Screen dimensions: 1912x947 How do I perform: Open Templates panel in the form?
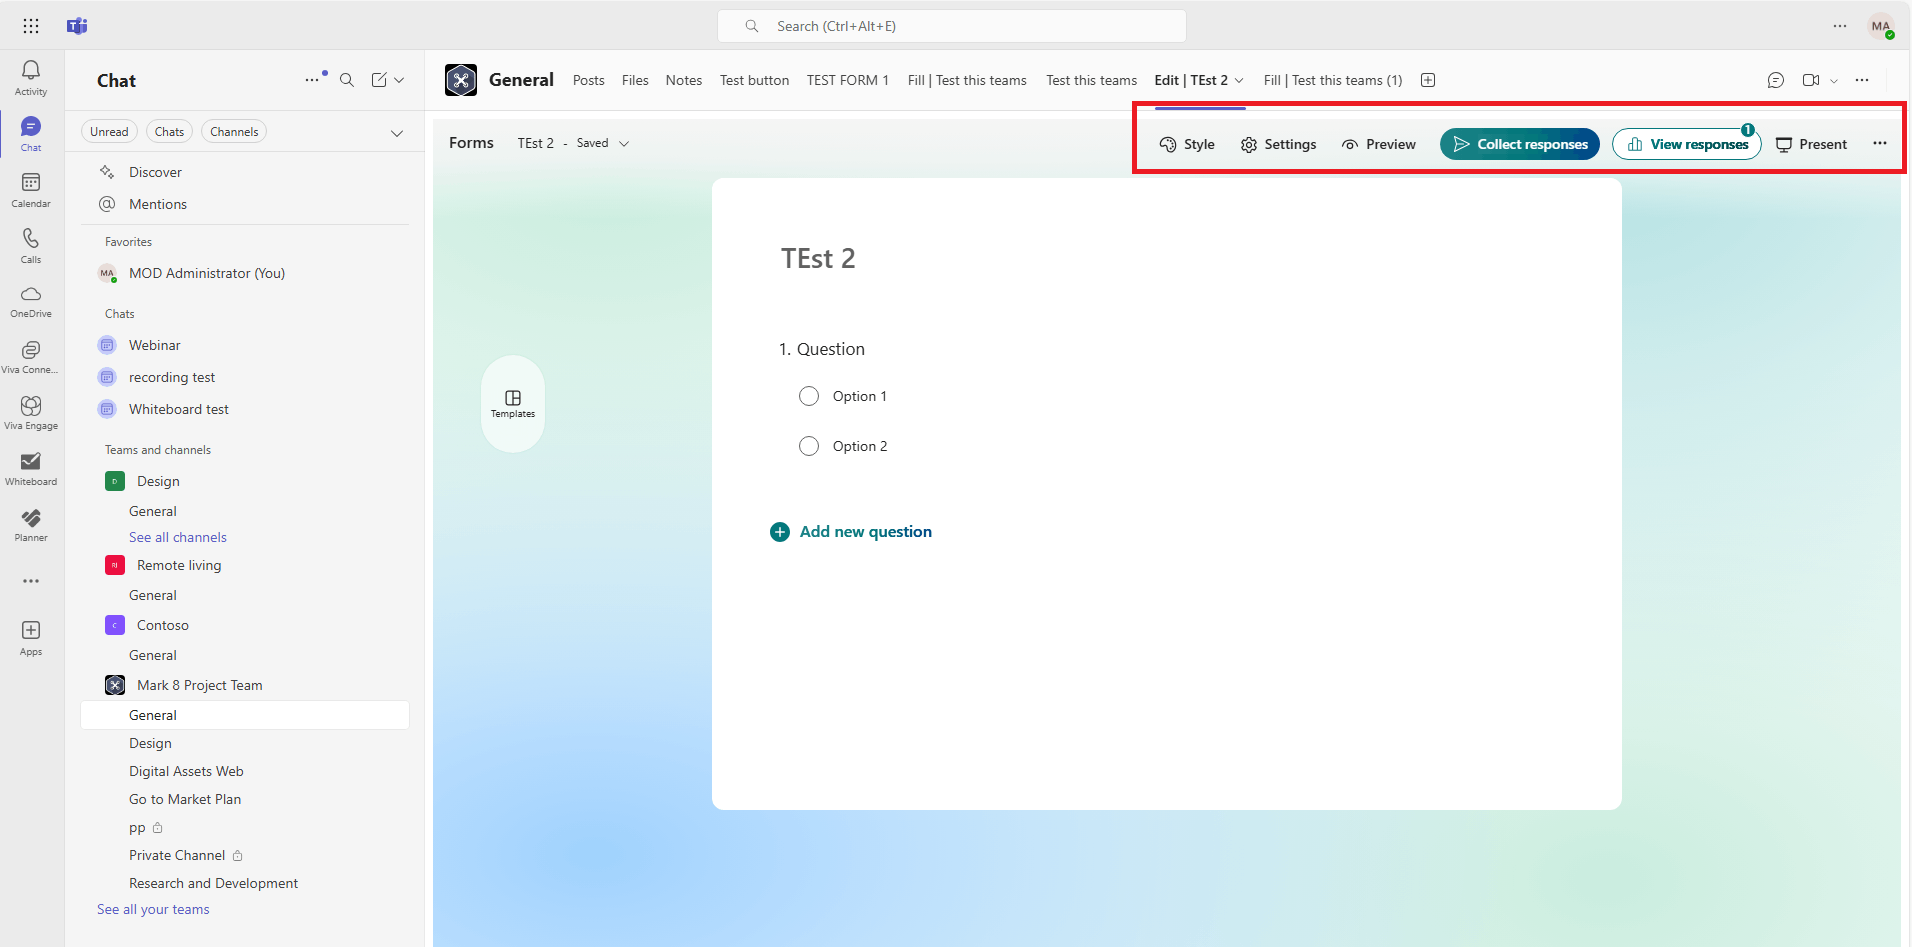pyautogui.click(x=513, y=404)
